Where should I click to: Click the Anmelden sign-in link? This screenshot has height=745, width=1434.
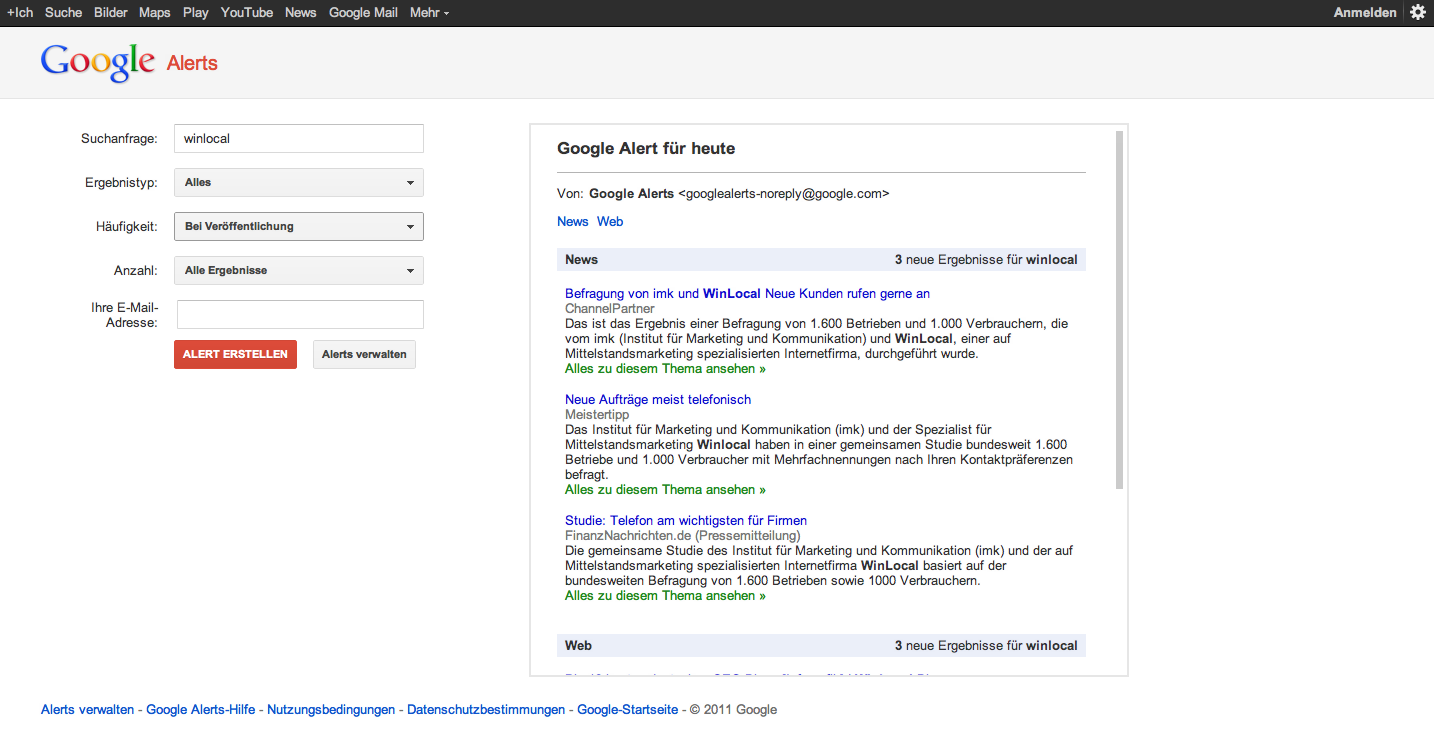(x=1365, y=12)
